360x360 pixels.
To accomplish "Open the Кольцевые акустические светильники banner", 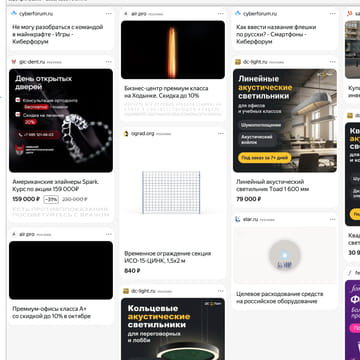I will coord(173,329).
